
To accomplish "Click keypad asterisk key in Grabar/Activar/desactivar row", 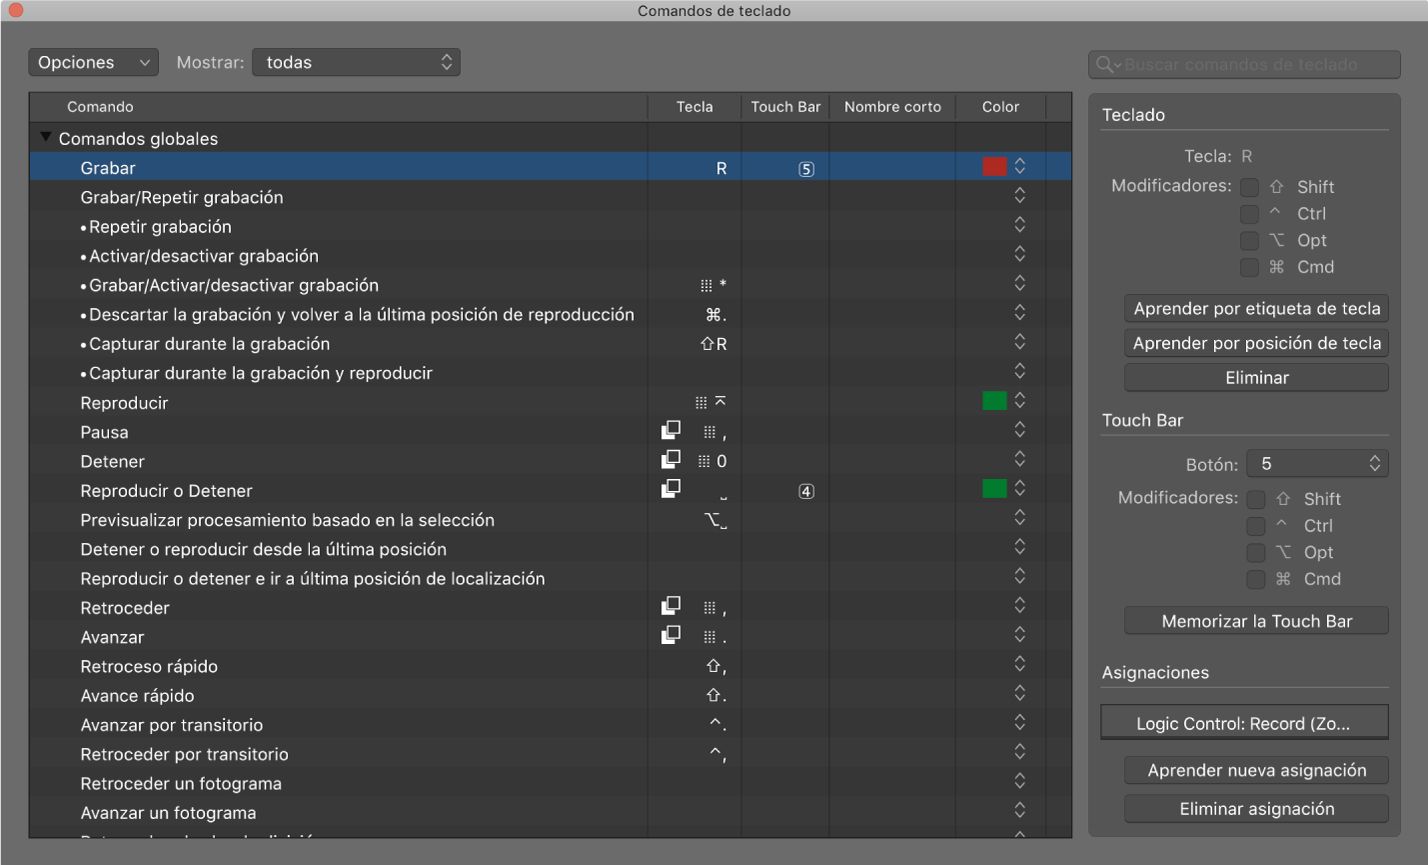I will pyautogui.click(x=714, y=285).
